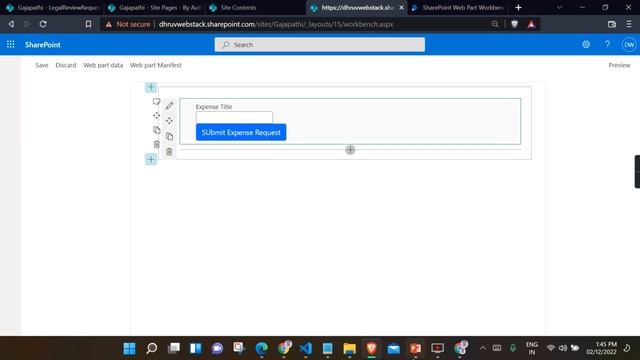Add a new section above the web part
Image resolution: width=640 pixels, height=360 pixels.
pyautogui.click(x=151, y=87)
